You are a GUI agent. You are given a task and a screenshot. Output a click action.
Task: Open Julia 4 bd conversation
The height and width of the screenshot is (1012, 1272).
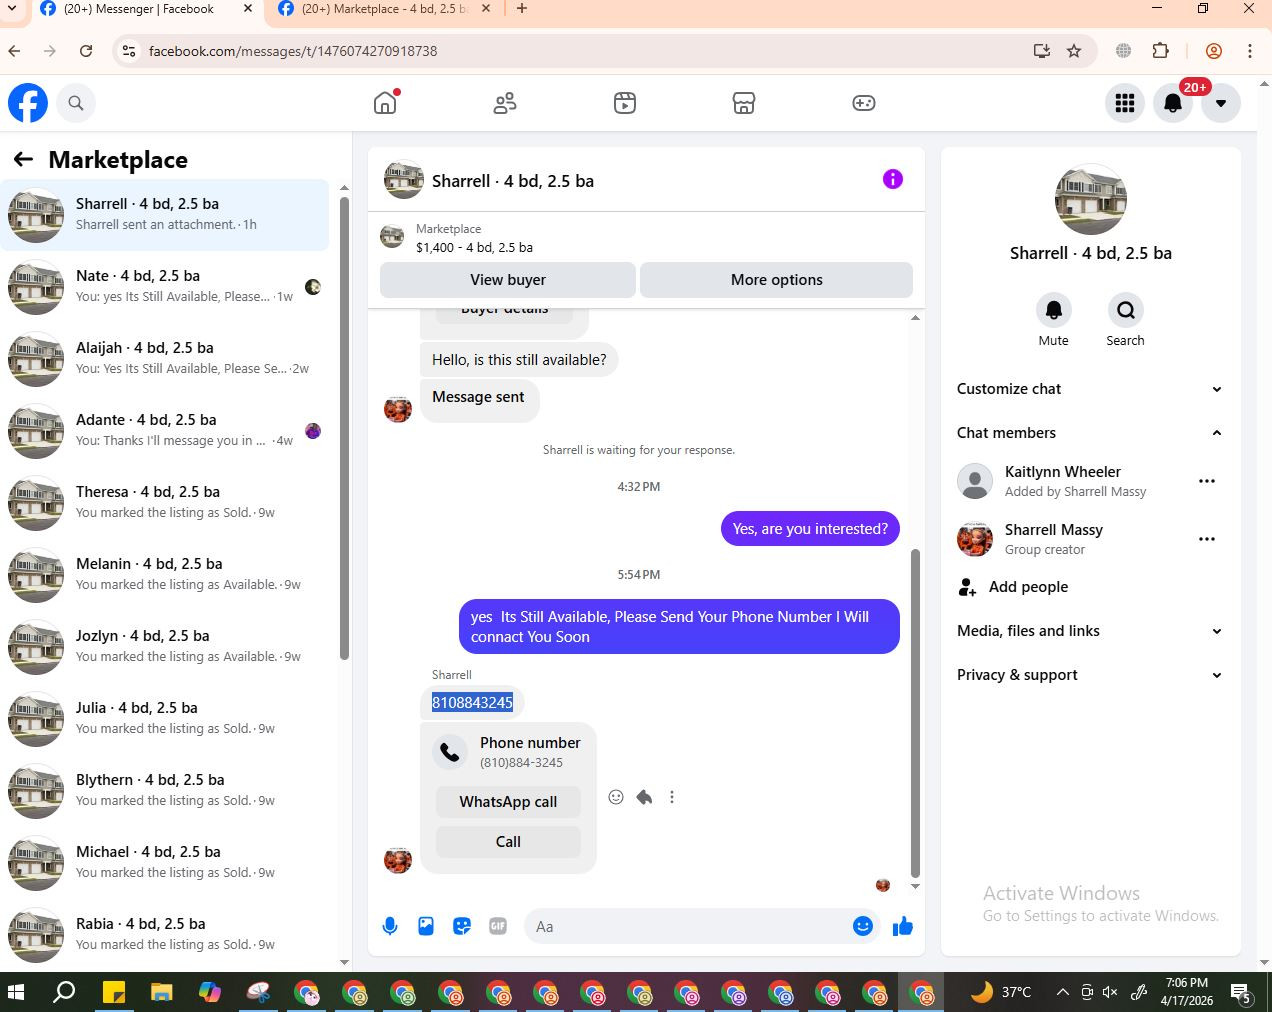164,719
